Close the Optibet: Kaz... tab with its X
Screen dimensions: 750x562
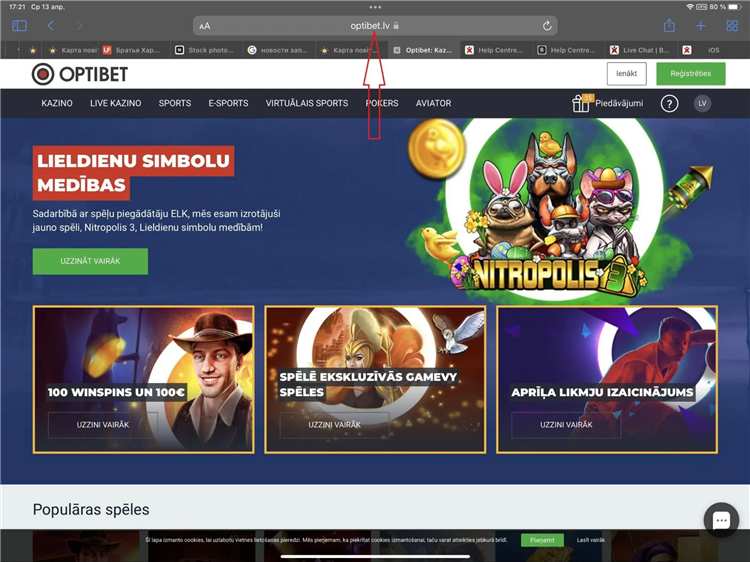point(397,50)
